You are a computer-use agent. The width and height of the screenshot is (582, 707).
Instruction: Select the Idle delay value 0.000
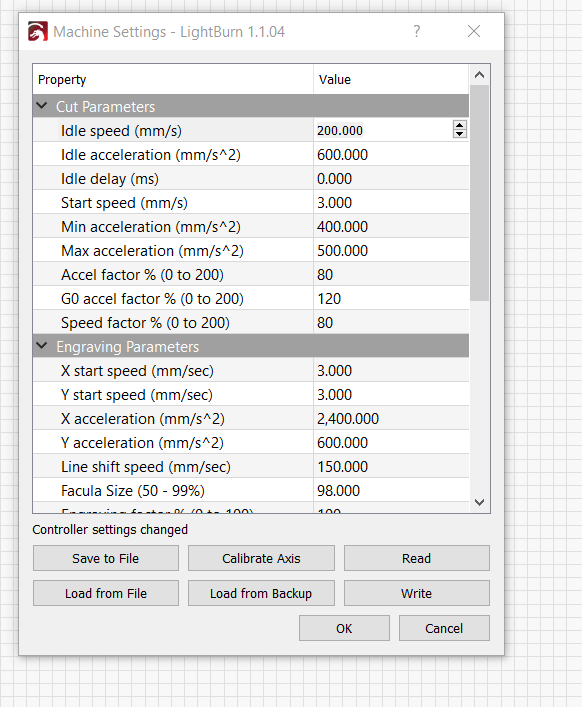click(x=334, y=179)
